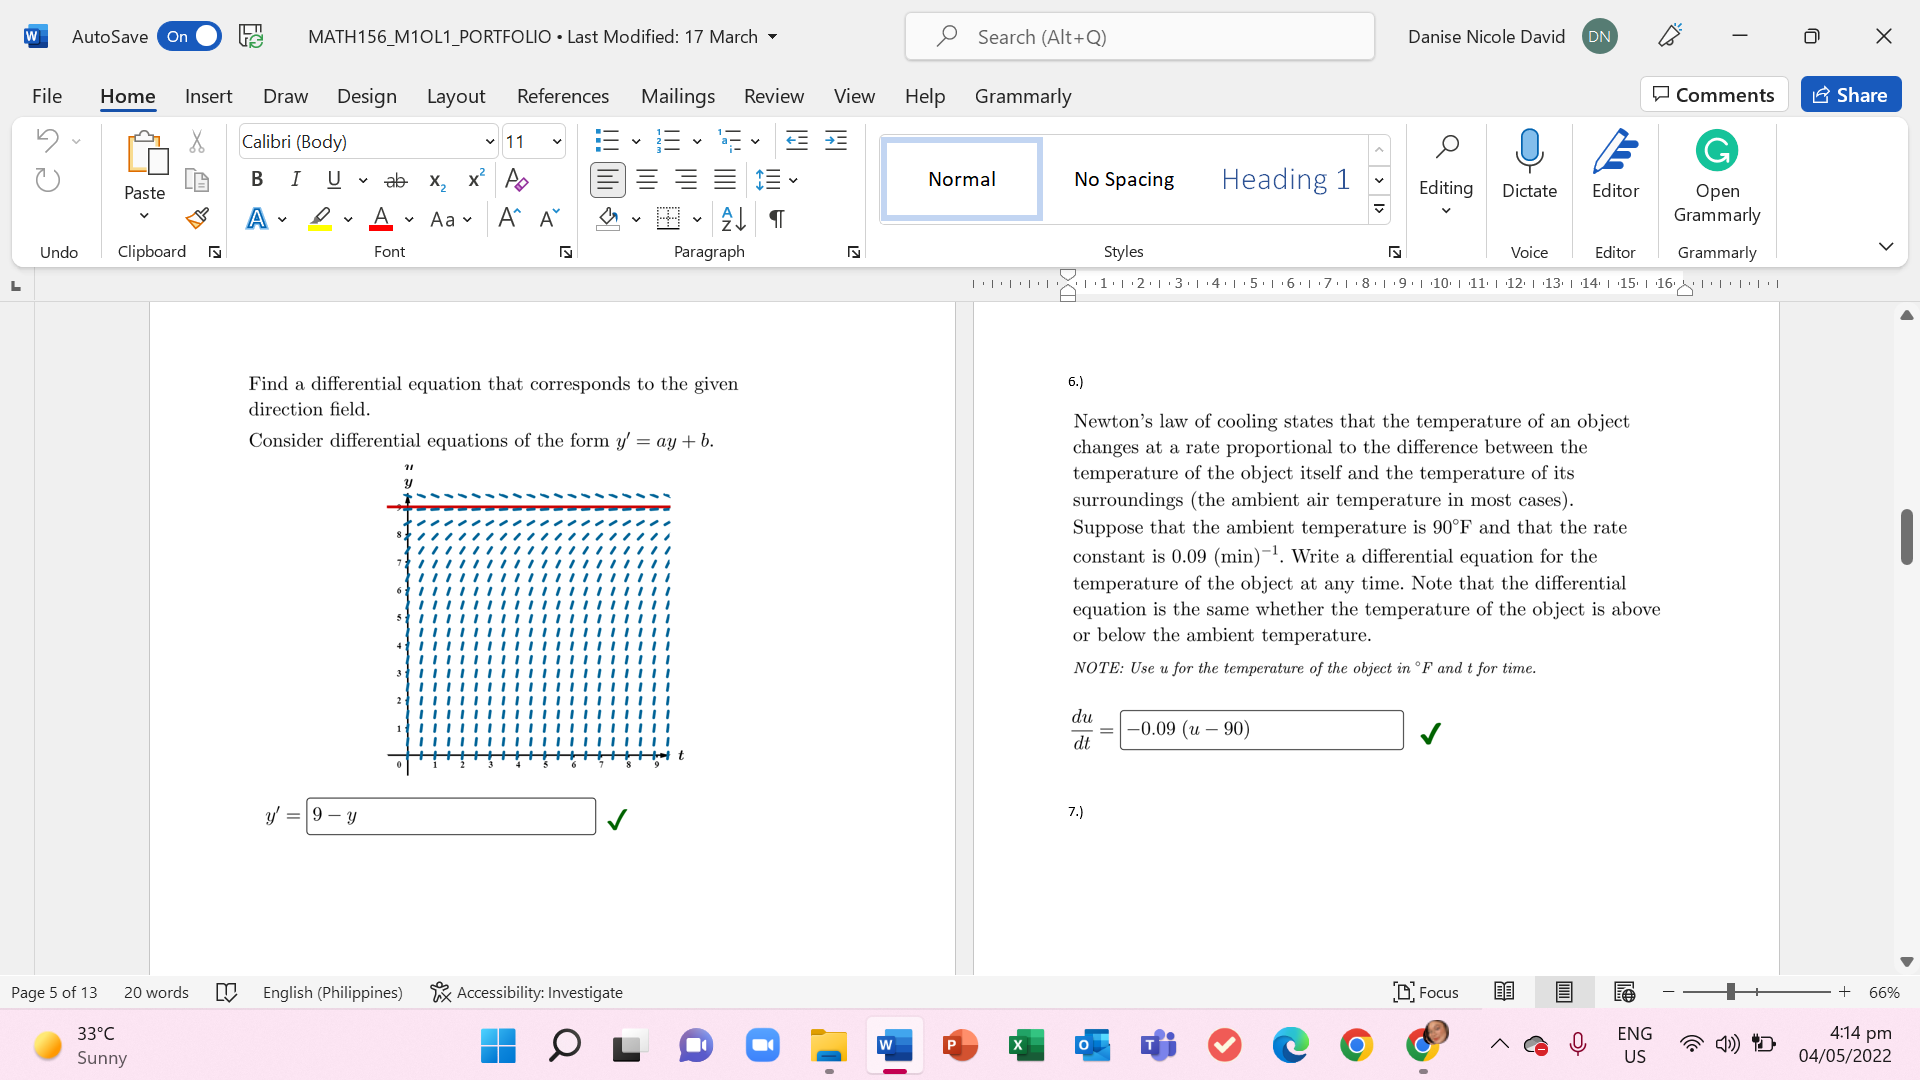Expand the document title dropdown arrow
The height and width of the screenshot is (1080, 1920).
pyautogui.click(x=772, y=37)
